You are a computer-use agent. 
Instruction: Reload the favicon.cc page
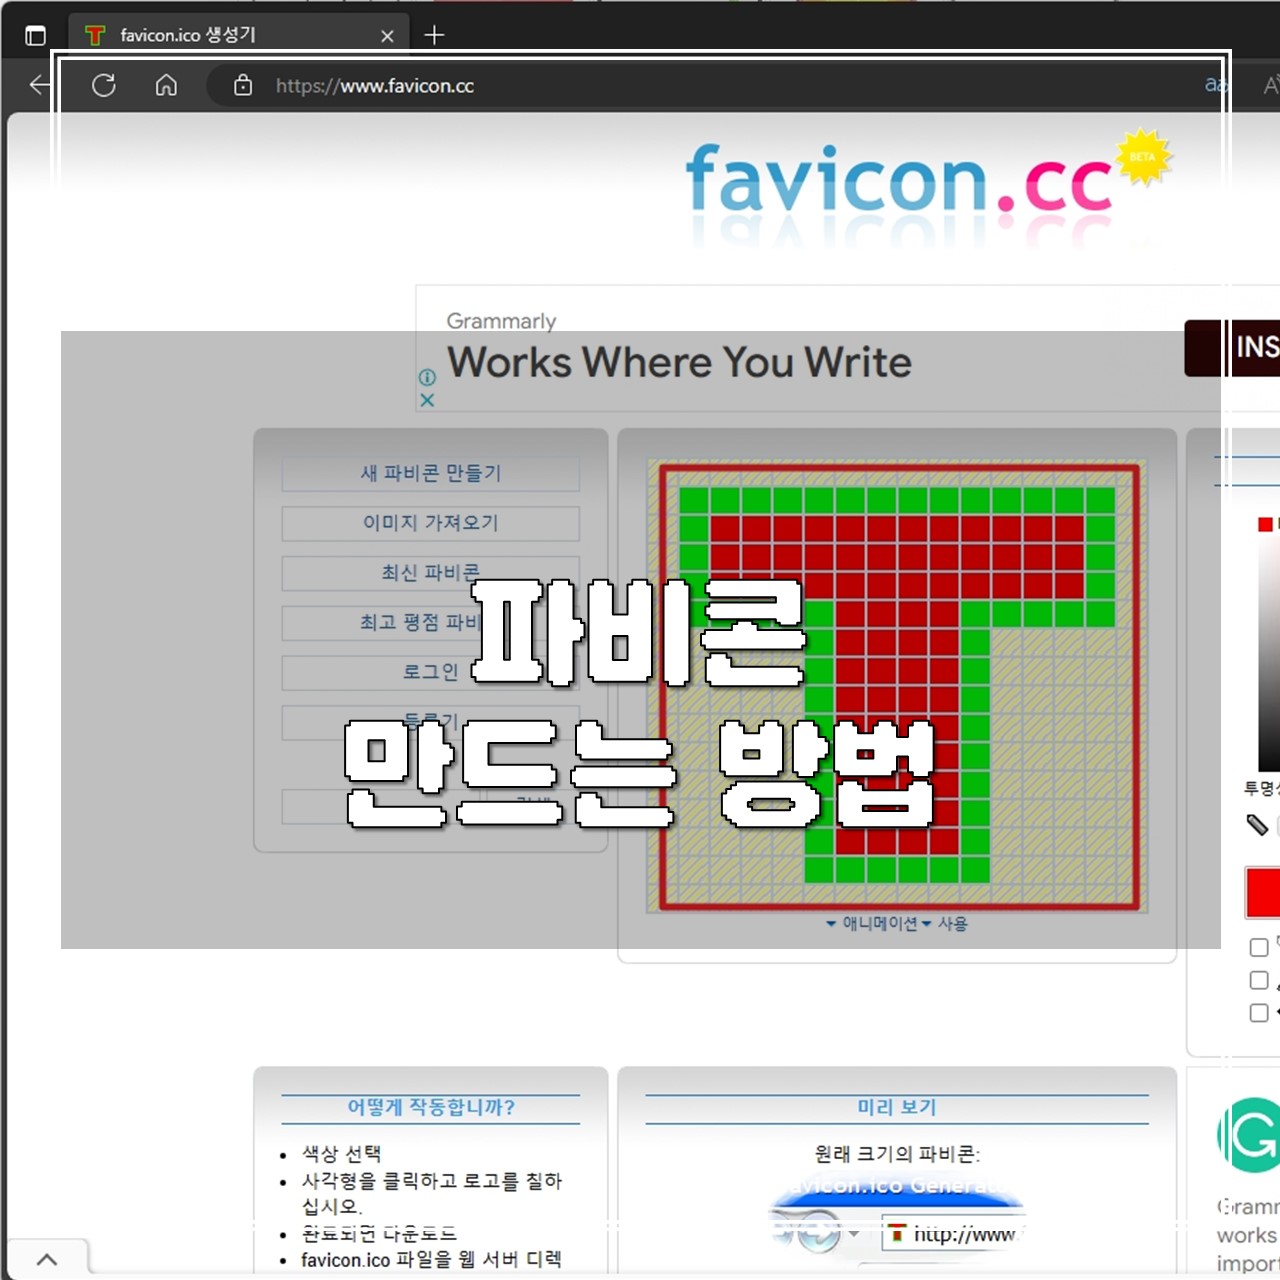coord(104,85)
